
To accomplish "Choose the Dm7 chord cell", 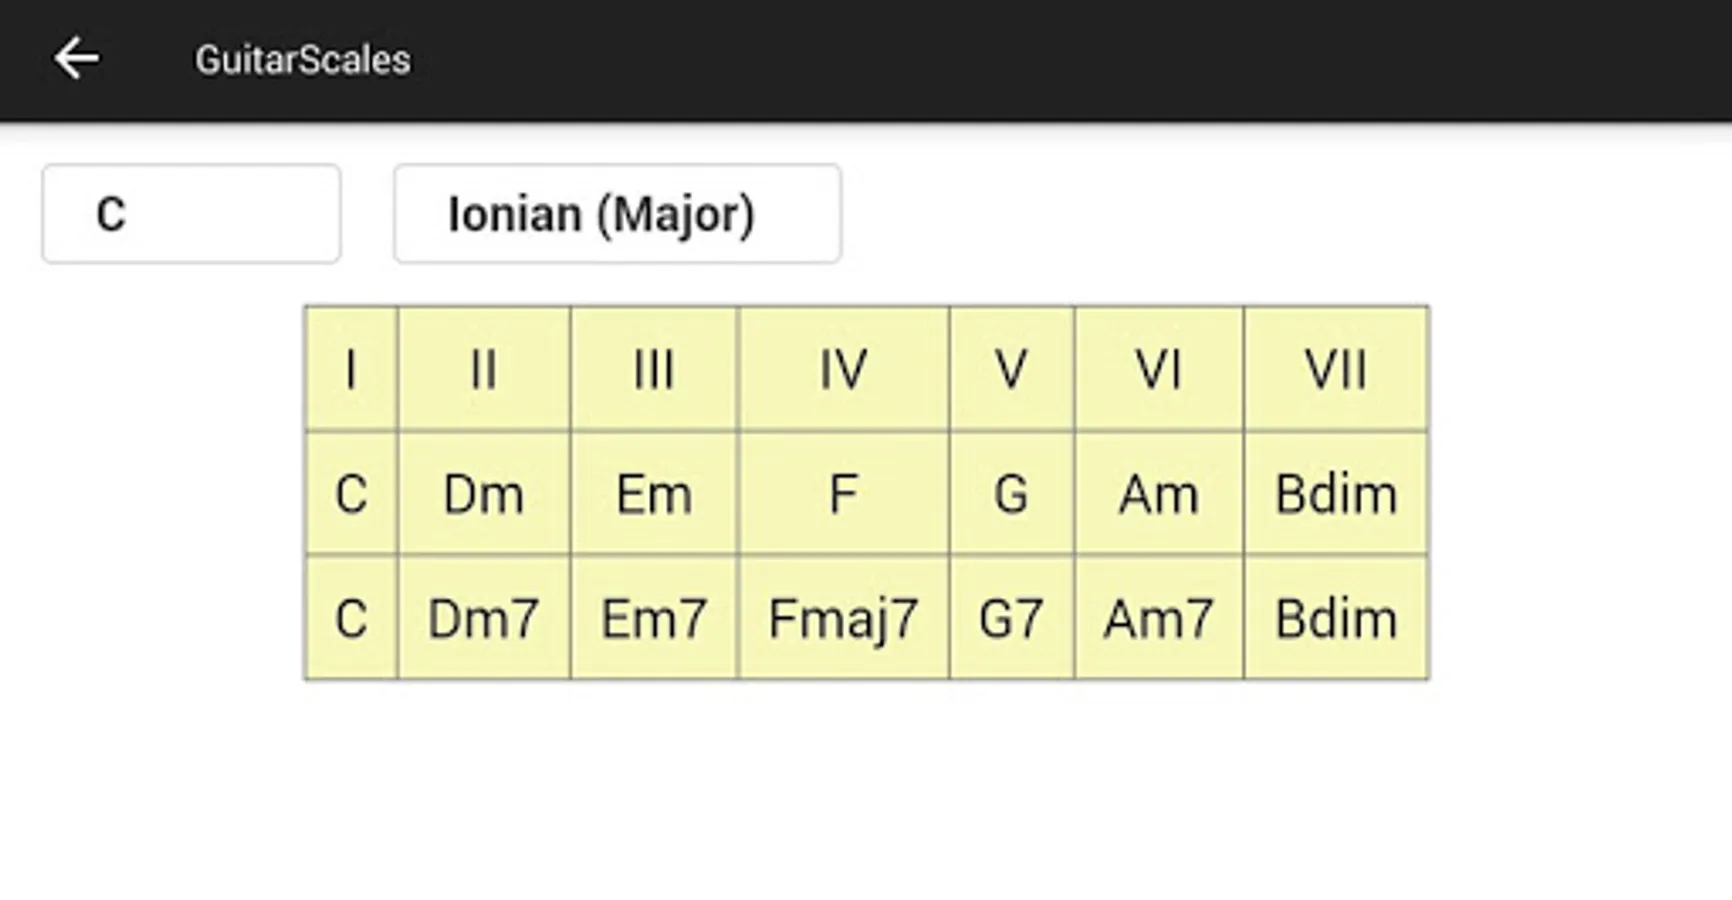I will pyautogui.click(x=484, y=619).
